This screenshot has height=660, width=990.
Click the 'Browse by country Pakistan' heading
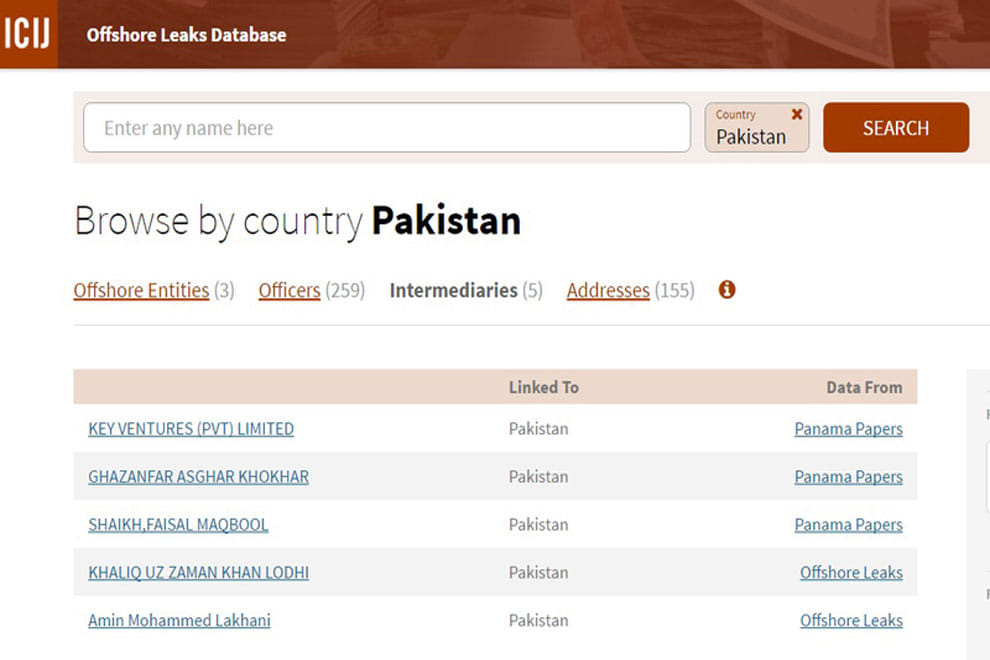(297, 221)
